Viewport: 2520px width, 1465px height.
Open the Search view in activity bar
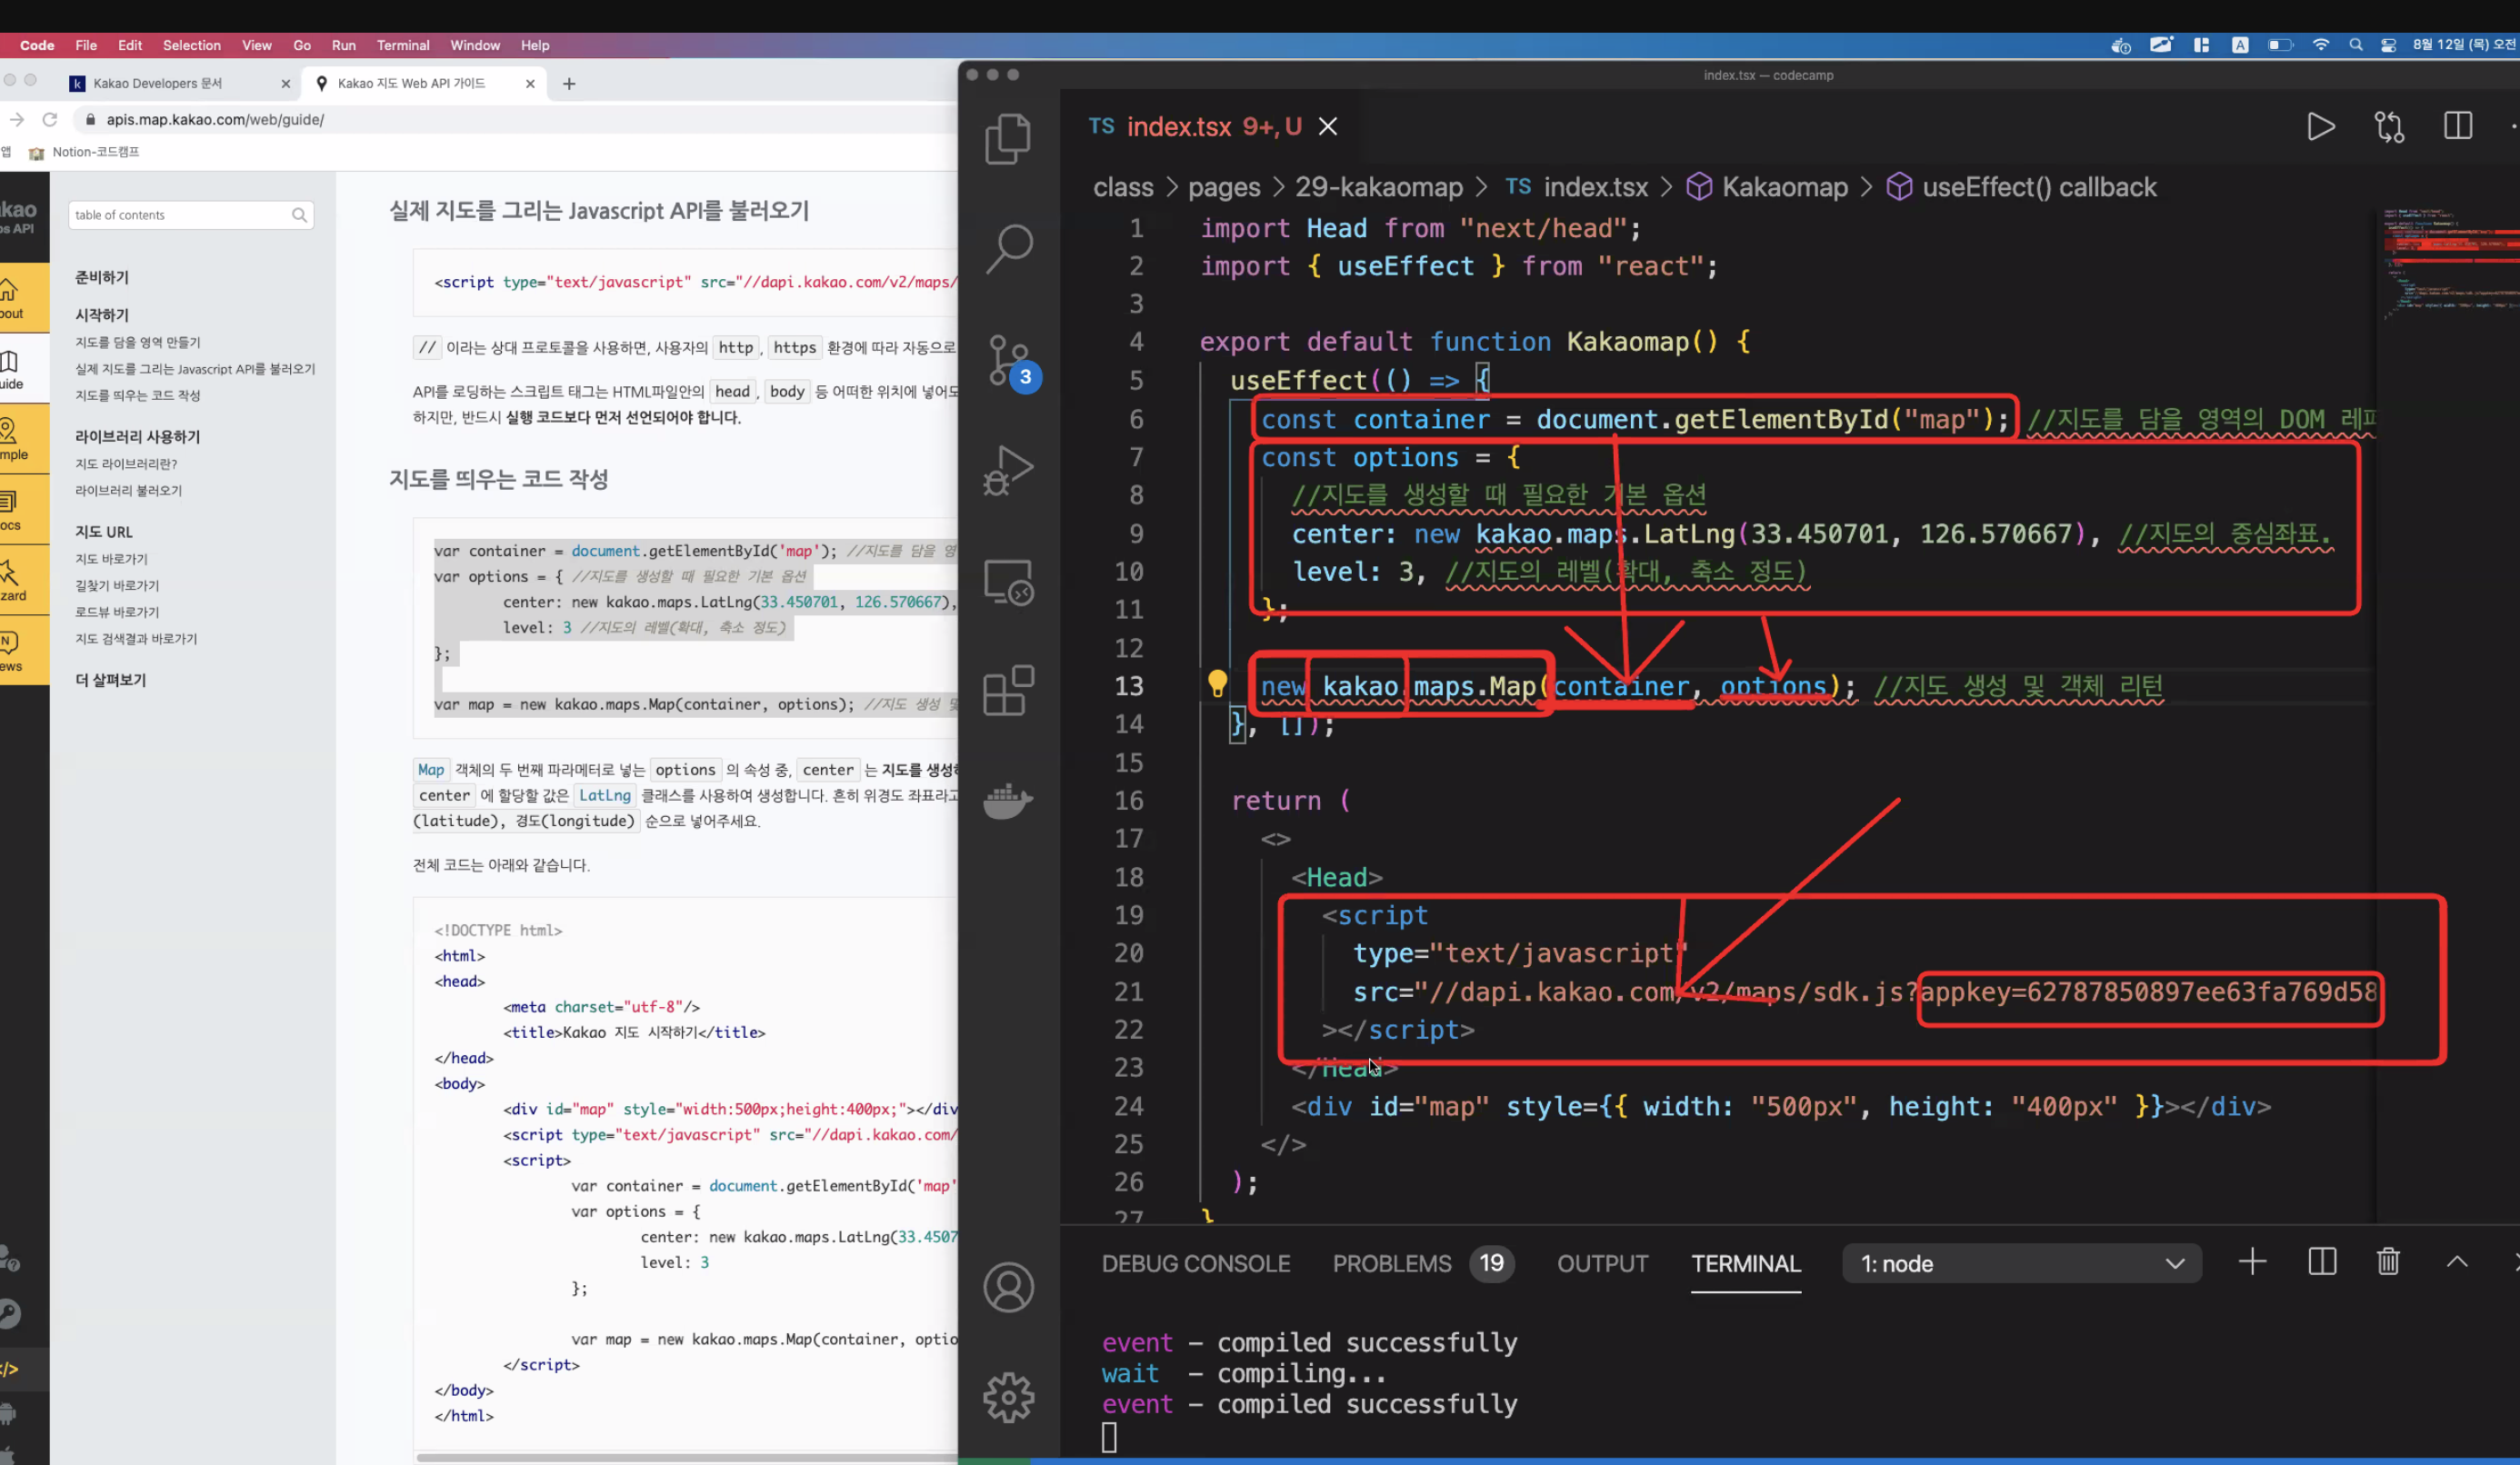(x=1008, y=249)
